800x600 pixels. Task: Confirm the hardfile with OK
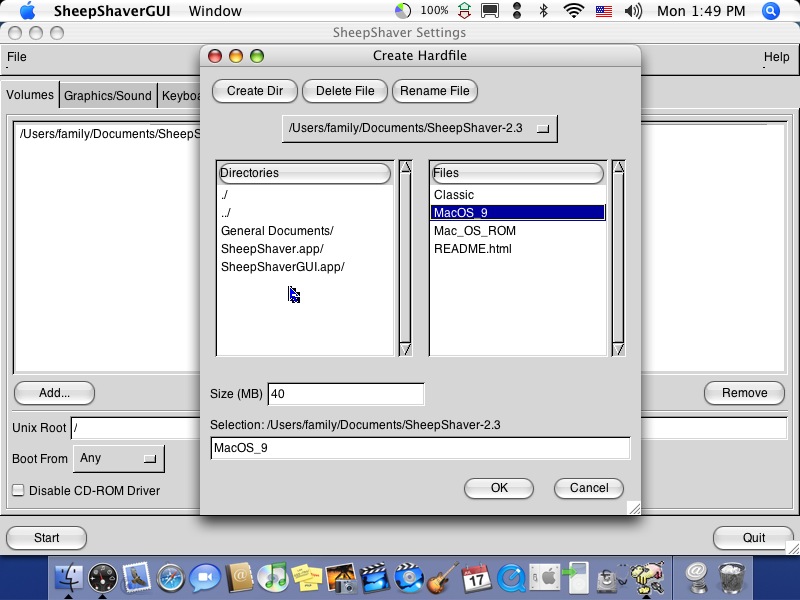click(499, 488)
